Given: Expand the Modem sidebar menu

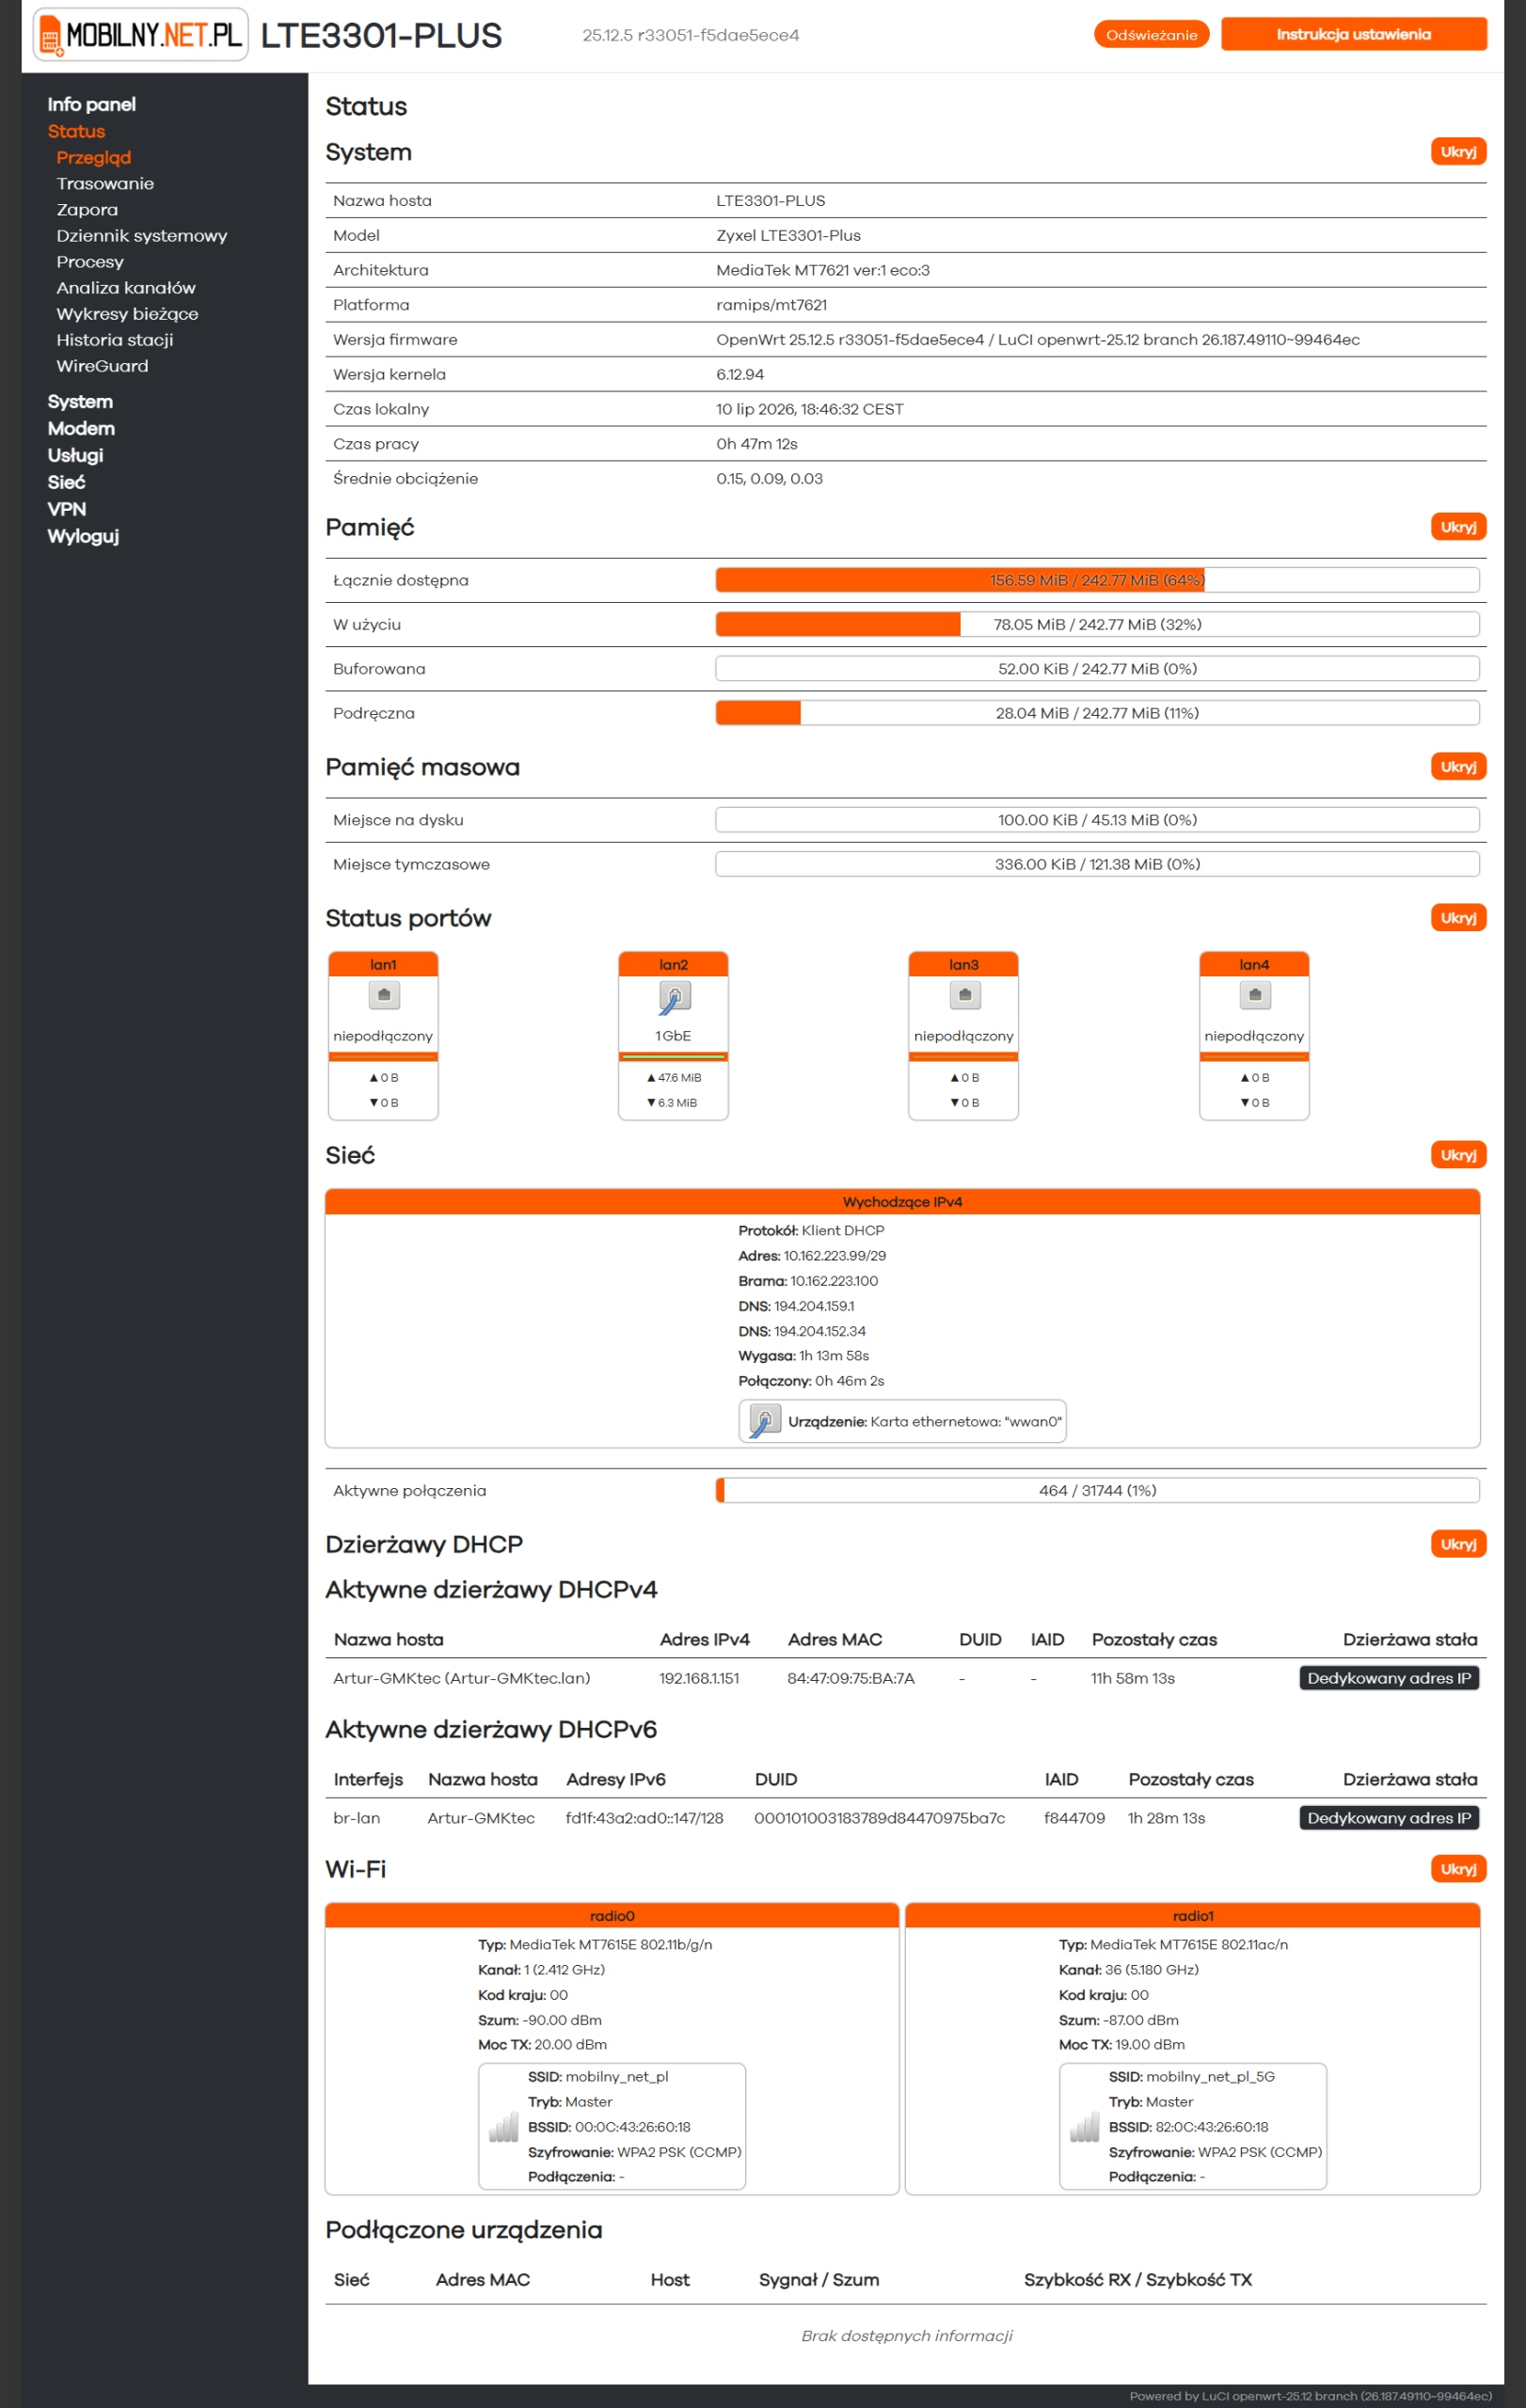Looking at the screenshot, I should (x=81, y=428).
